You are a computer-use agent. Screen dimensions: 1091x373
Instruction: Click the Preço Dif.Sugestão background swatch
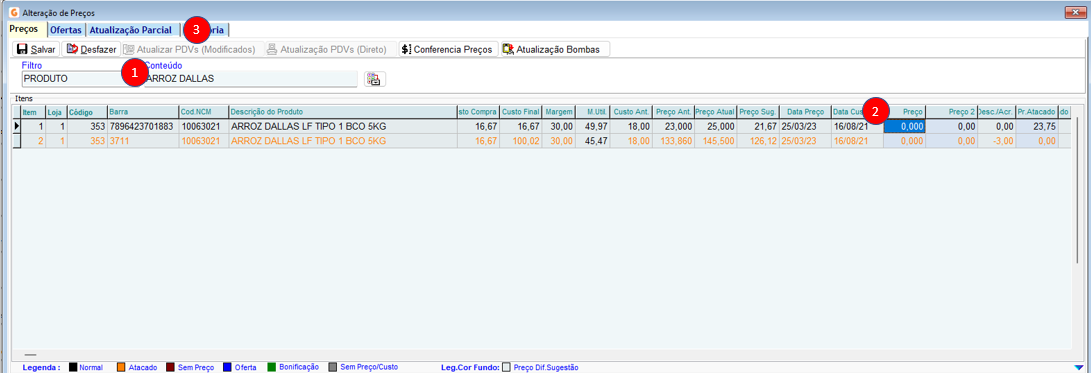click(x=507, y=367)
